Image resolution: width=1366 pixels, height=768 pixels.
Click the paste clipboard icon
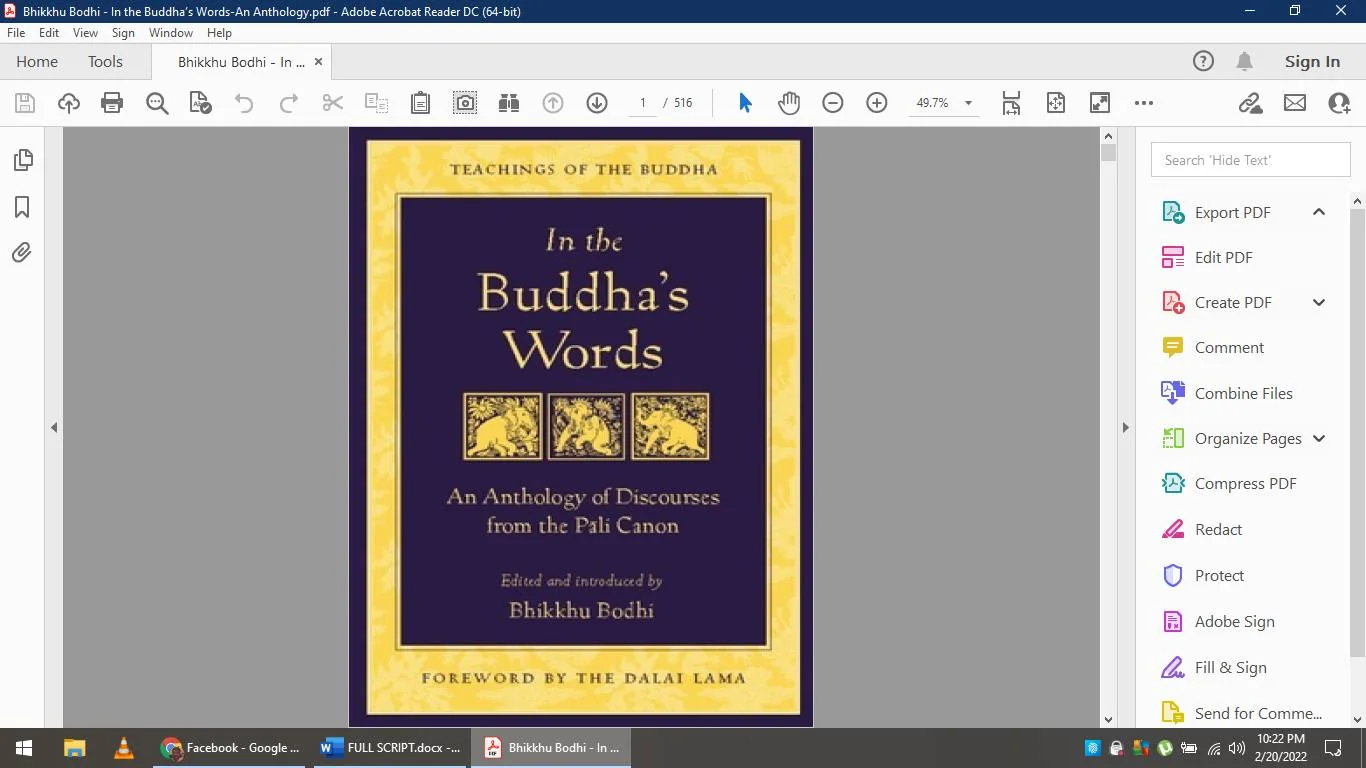pyautogui.click(x=420, y=103)
